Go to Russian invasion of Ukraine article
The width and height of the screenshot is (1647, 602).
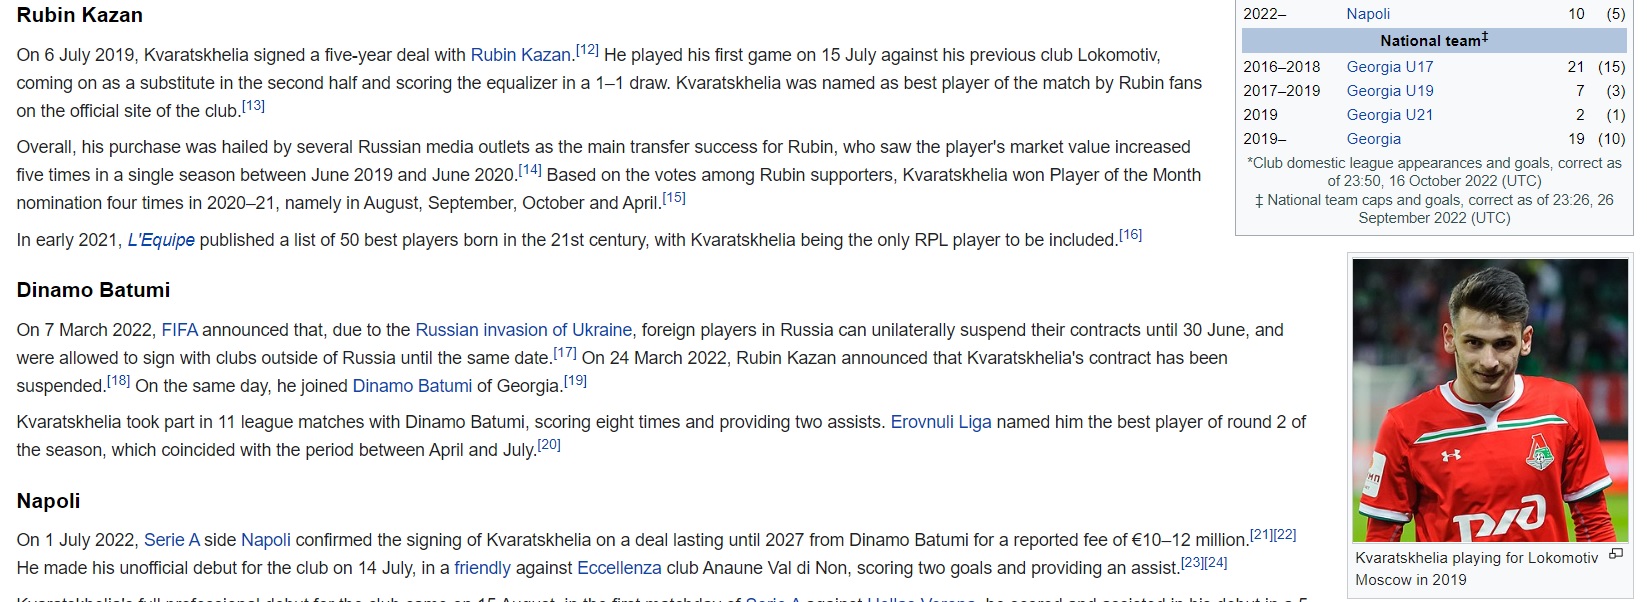[x=523, y=330]
